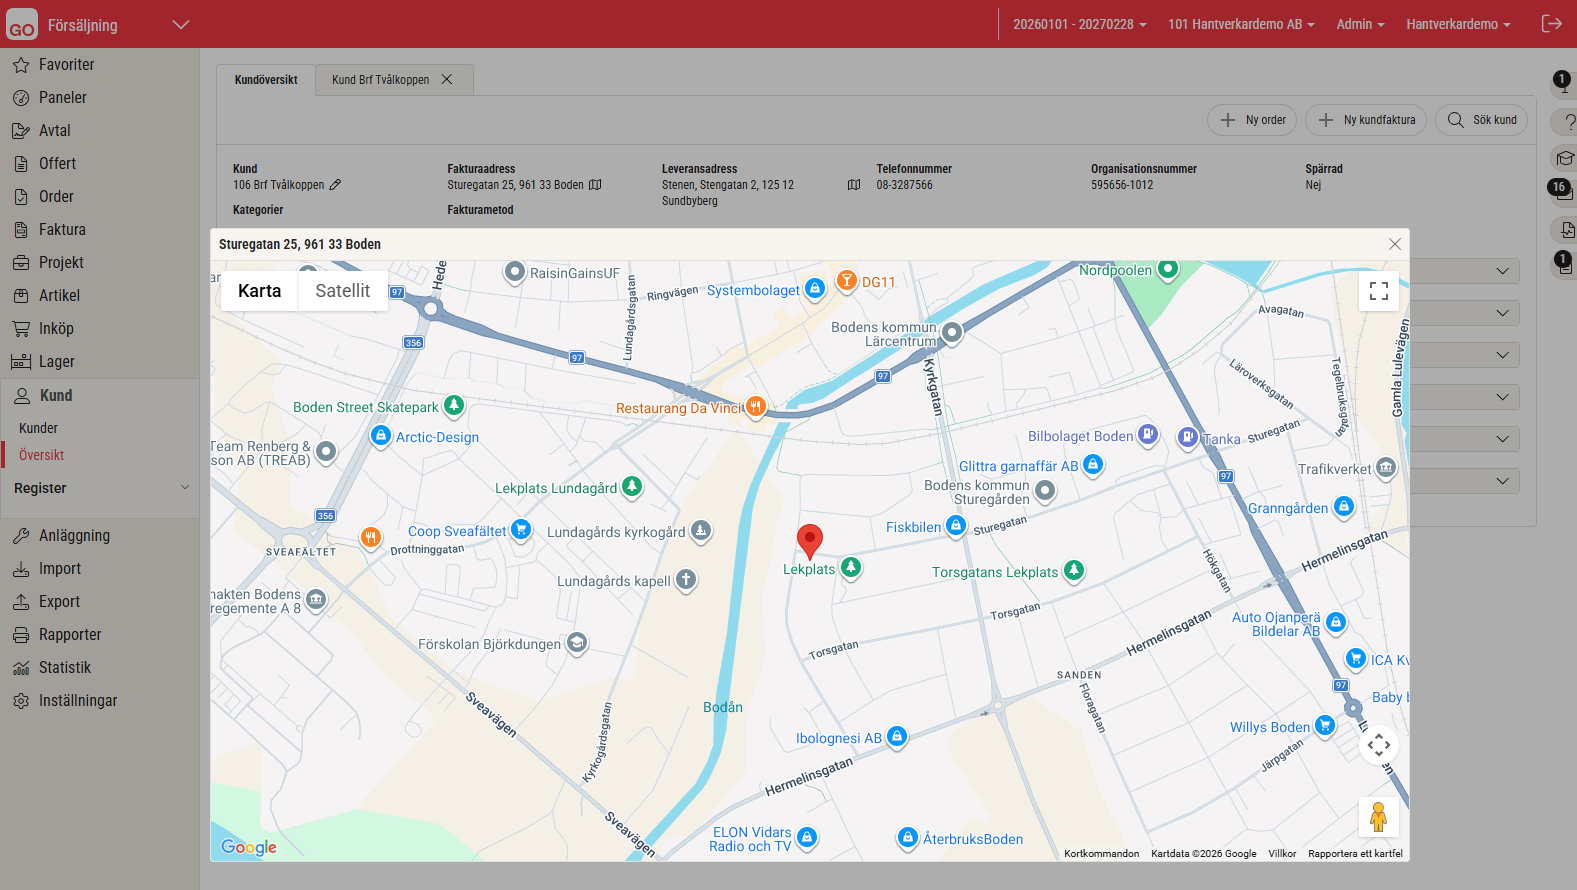
Task: Click the Boden Street Skatepark marker
Action: 454,406
